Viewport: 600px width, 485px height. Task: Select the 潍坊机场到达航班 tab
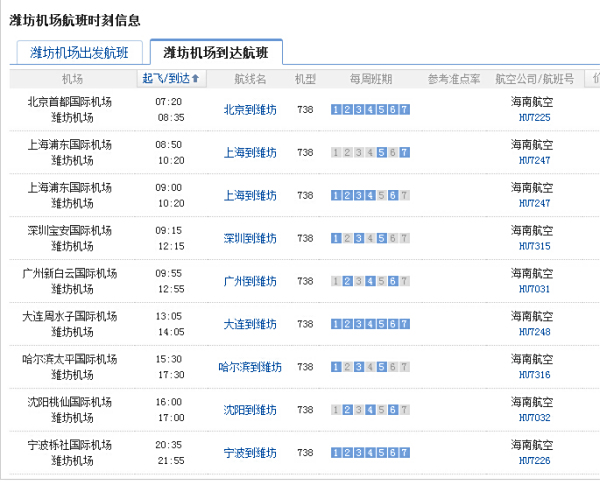(x=216, y=53)
